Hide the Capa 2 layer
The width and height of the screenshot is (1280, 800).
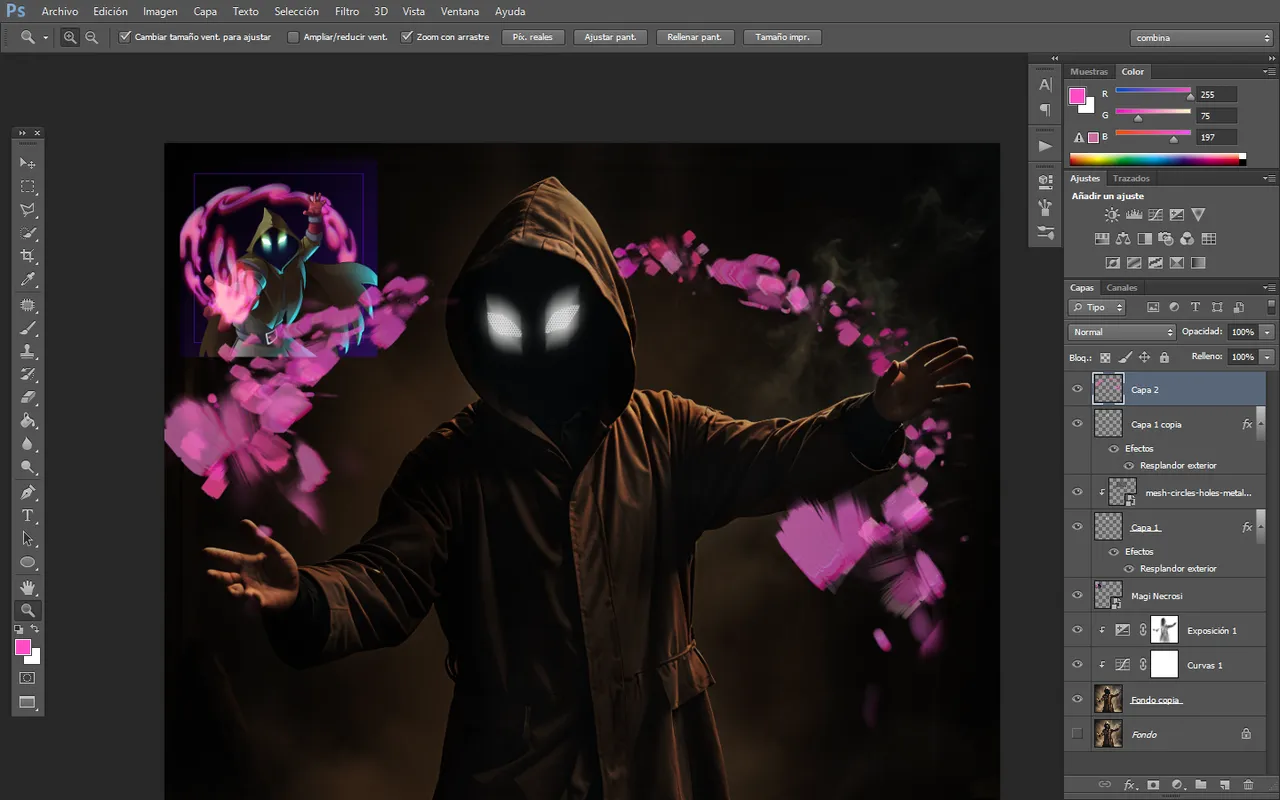coord(1077,389)
